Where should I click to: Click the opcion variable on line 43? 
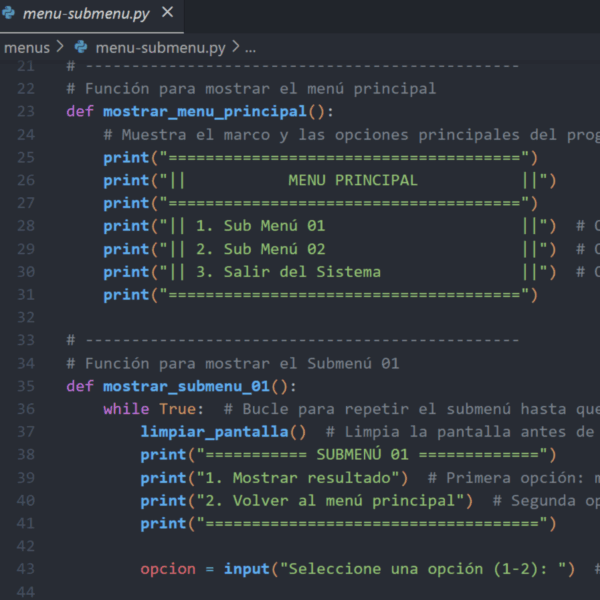pos(168,569)
